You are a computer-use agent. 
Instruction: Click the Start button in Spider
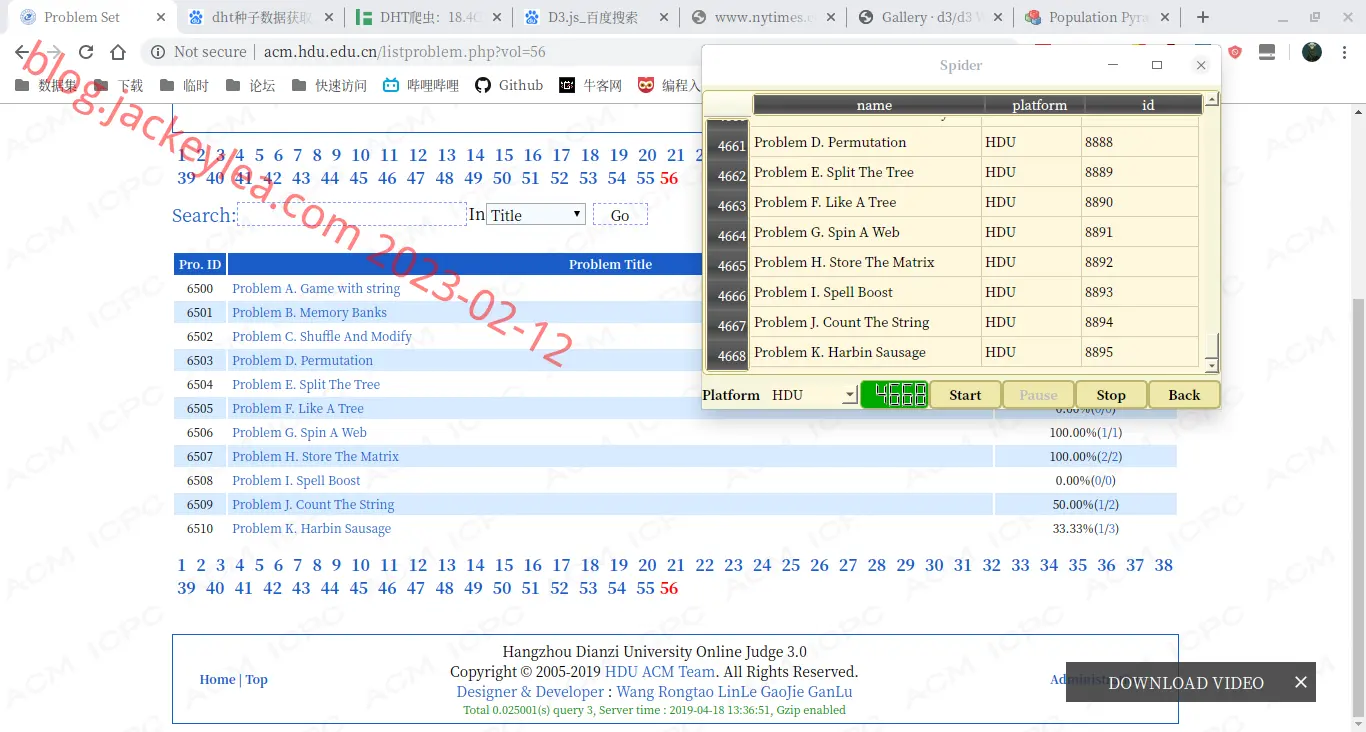point(965,395)
